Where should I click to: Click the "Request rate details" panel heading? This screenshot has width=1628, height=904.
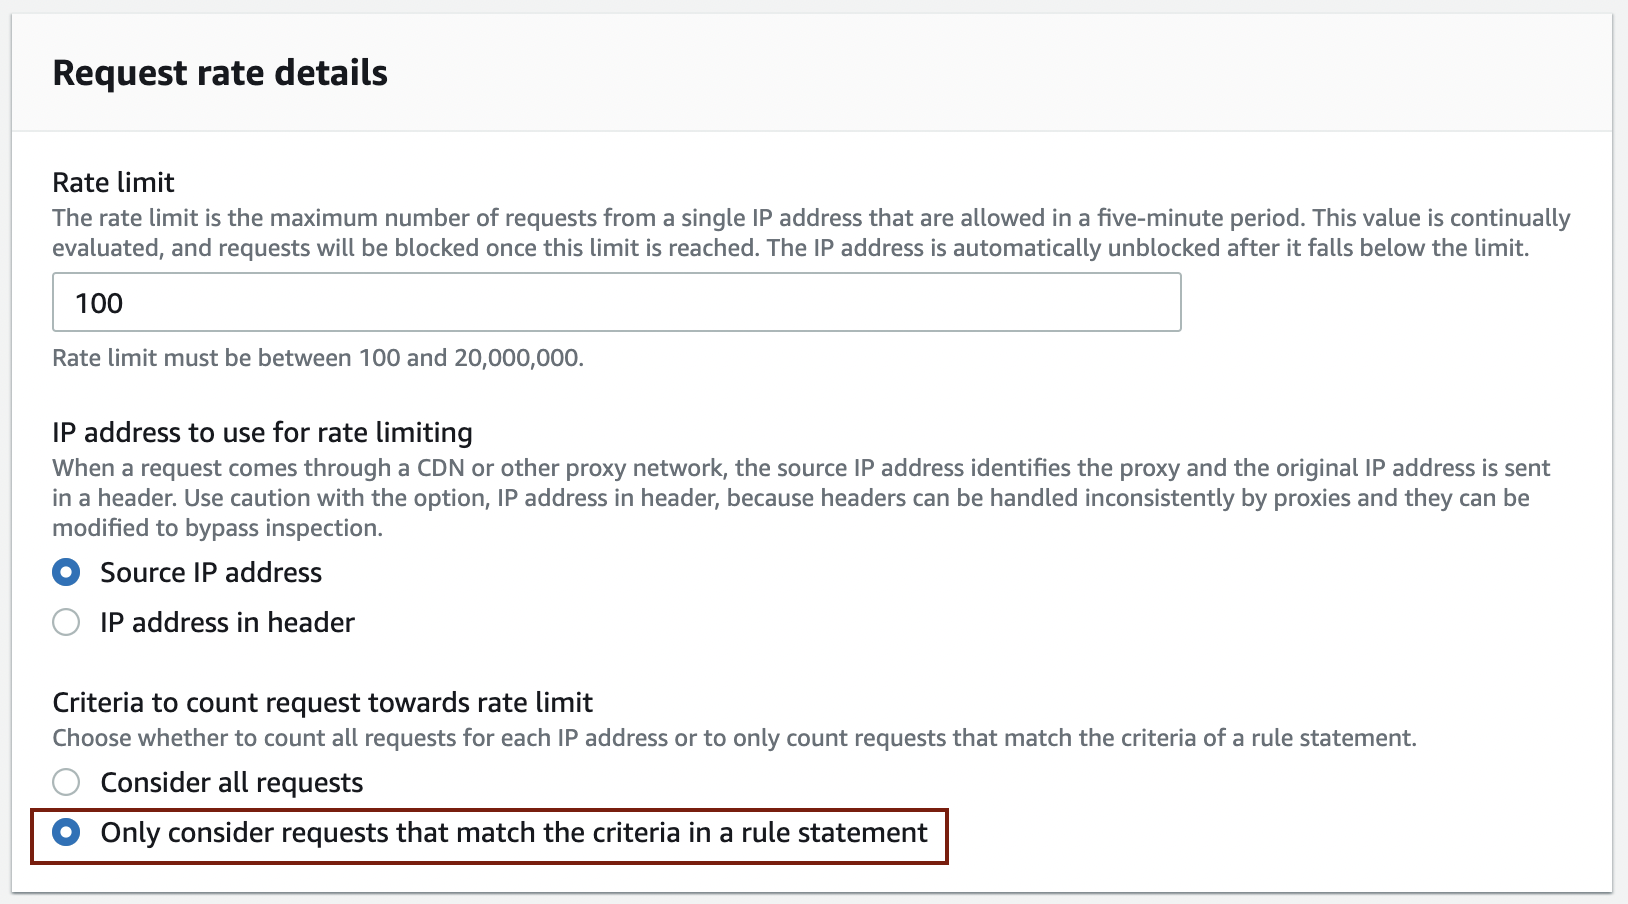220,73
